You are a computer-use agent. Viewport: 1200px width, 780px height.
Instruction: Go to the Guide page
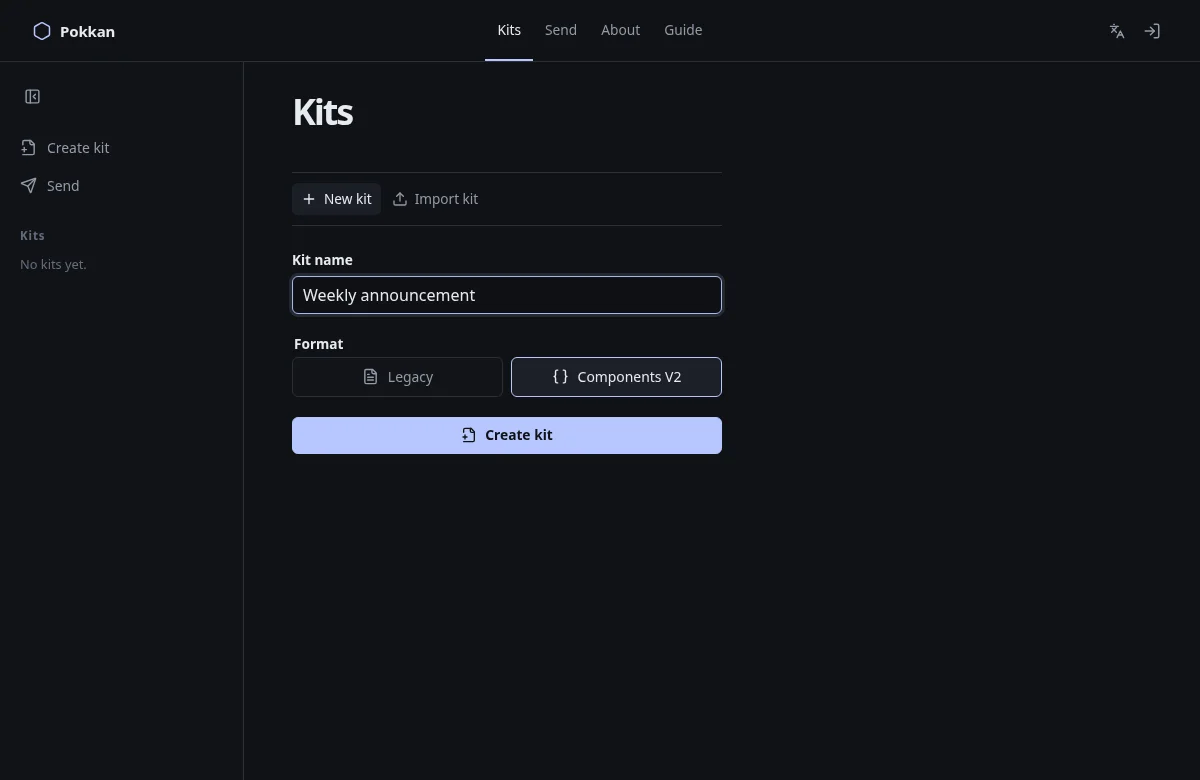(683, 30)
